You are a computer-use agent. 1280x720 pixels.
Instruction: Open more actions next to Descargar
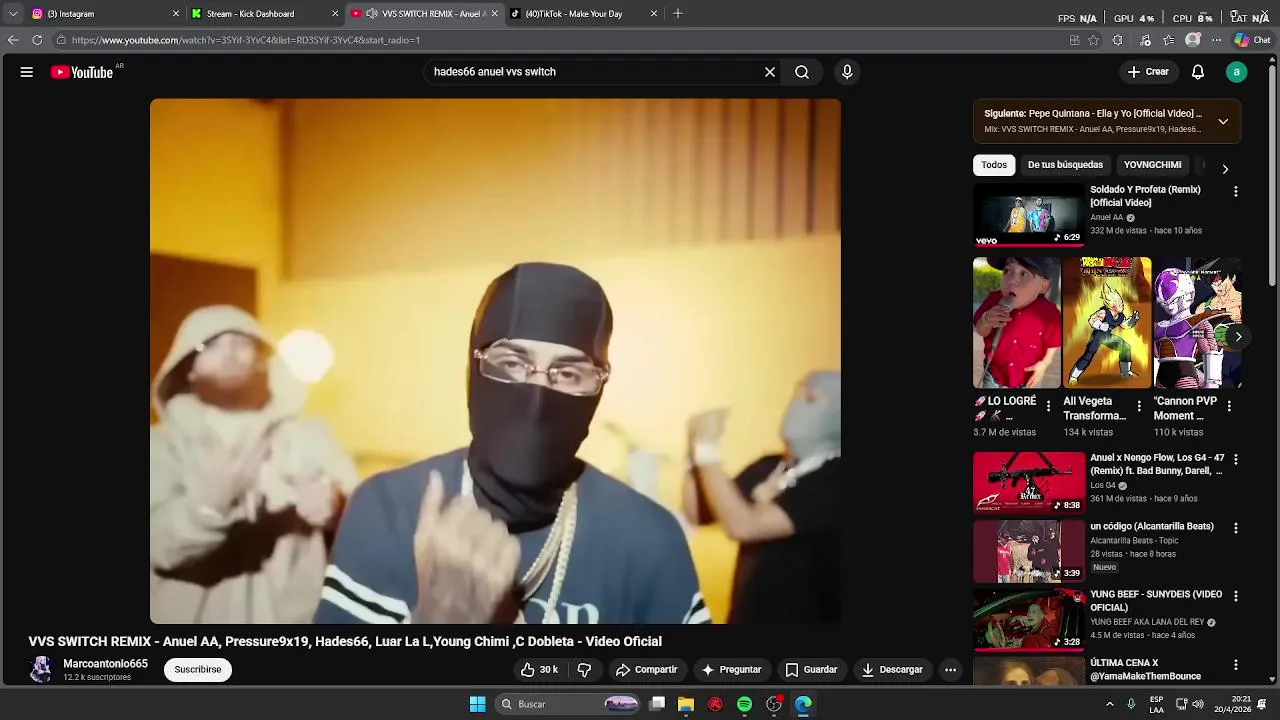951,670
